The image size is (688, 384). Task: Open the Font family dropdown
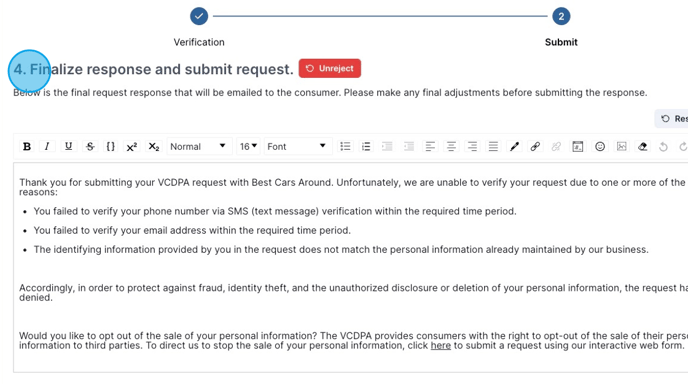(x=297, y=146)
